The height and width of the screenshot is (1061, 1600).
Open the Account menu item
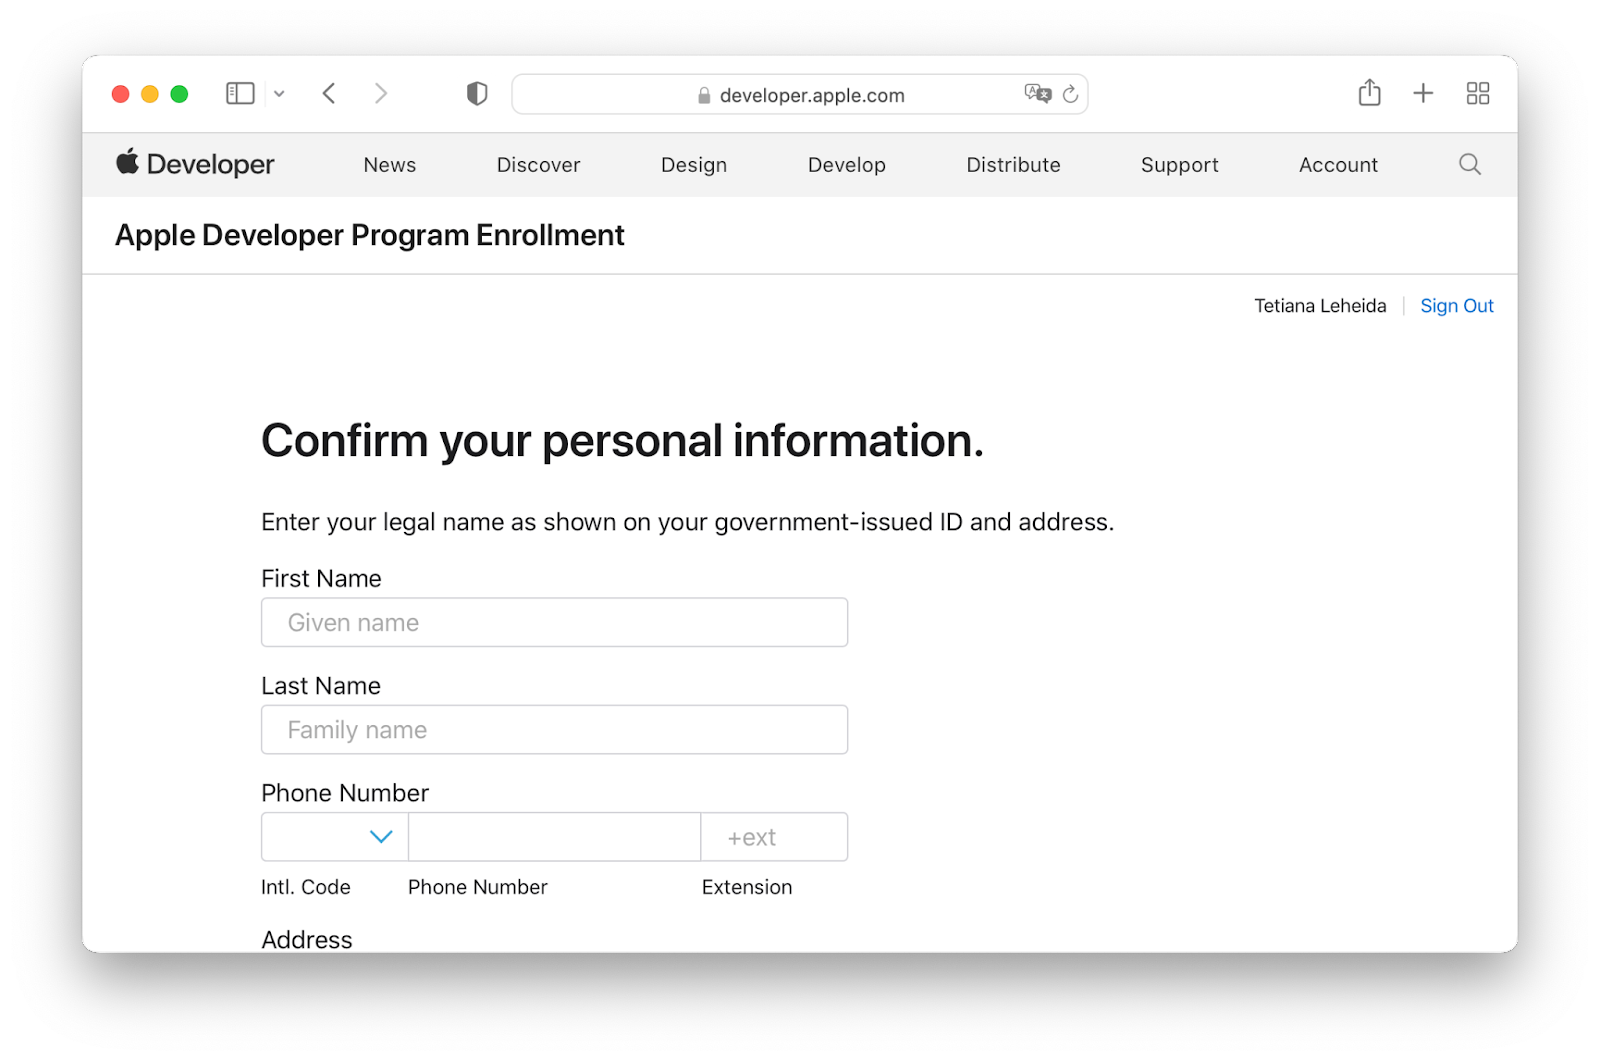[1338, 165]
